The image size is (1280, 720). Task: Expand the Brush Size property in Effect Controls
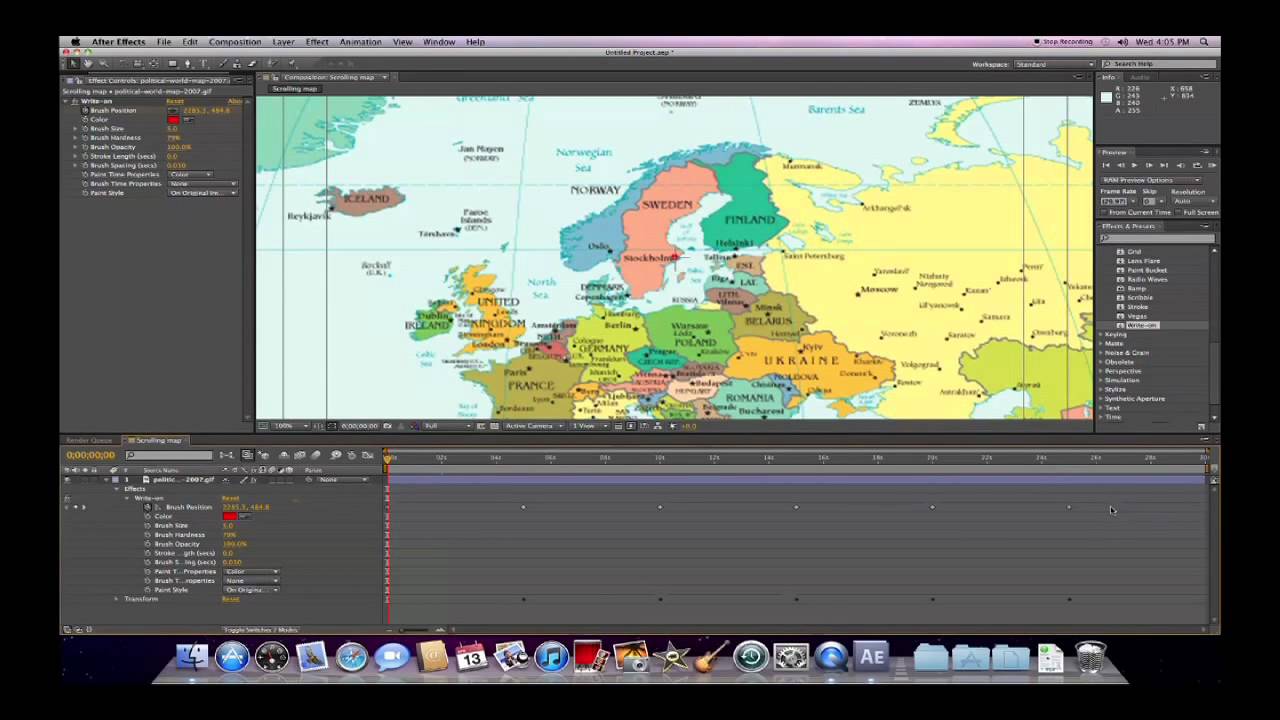(x=75, y=128)
